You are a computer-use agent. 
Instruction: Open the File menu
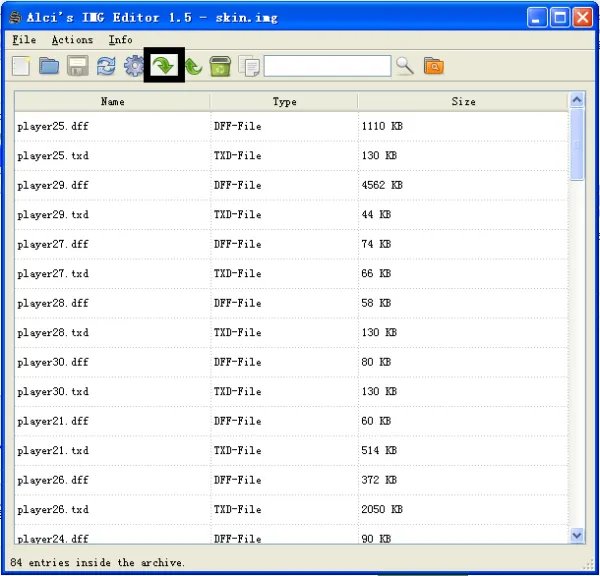24,40
